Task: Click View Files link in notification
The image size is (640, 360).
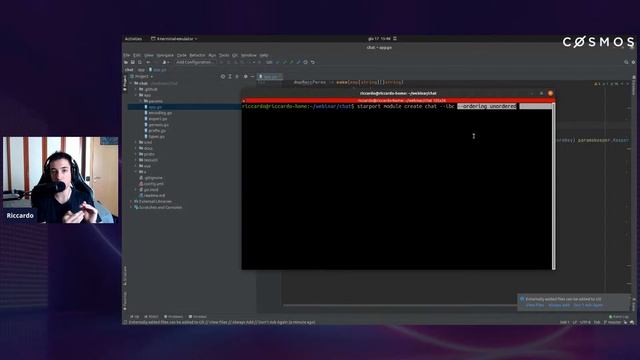Action: point(535,305)
